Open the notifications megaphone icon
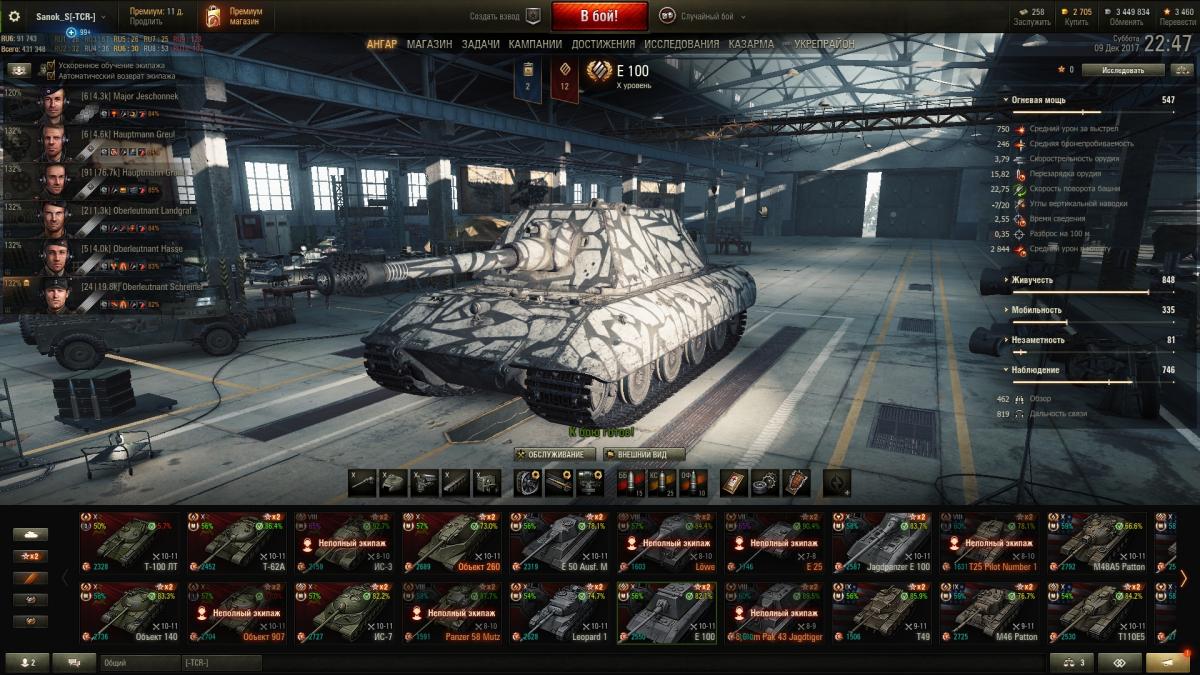 tap(1168, 662)
